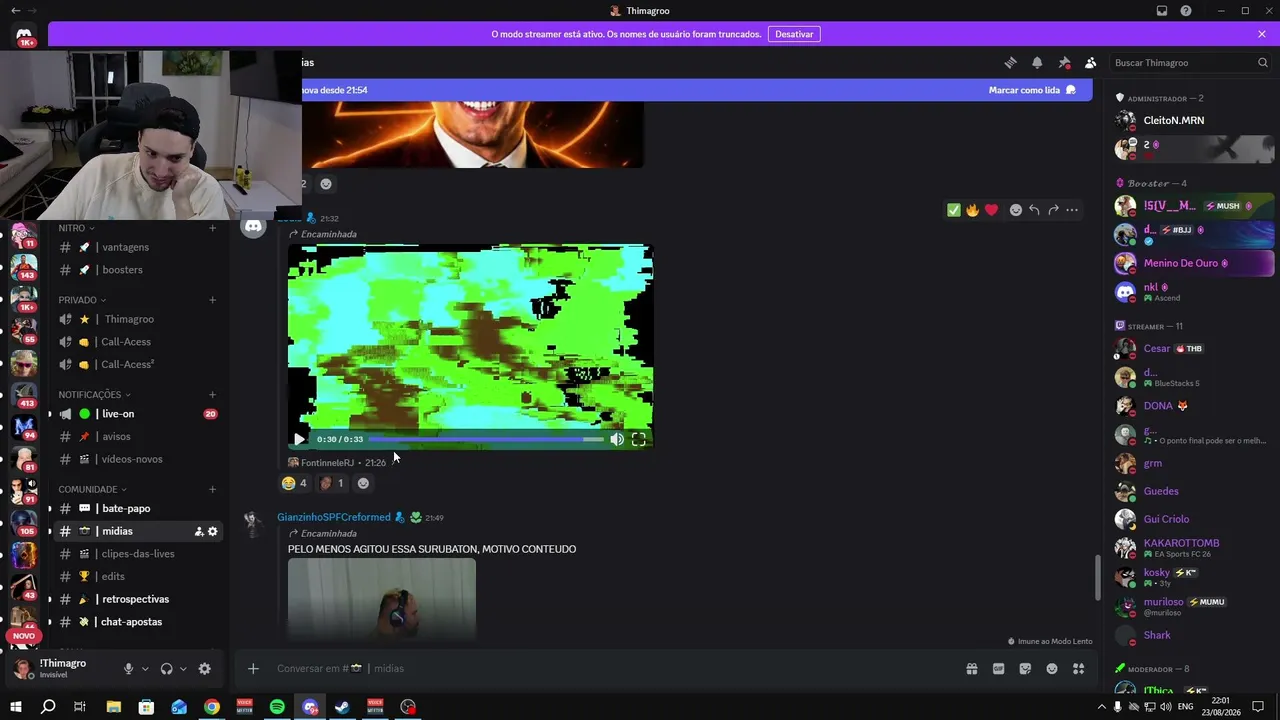
Task: Click Desativar to disable streamer mode
Action: tap(794, 34)
